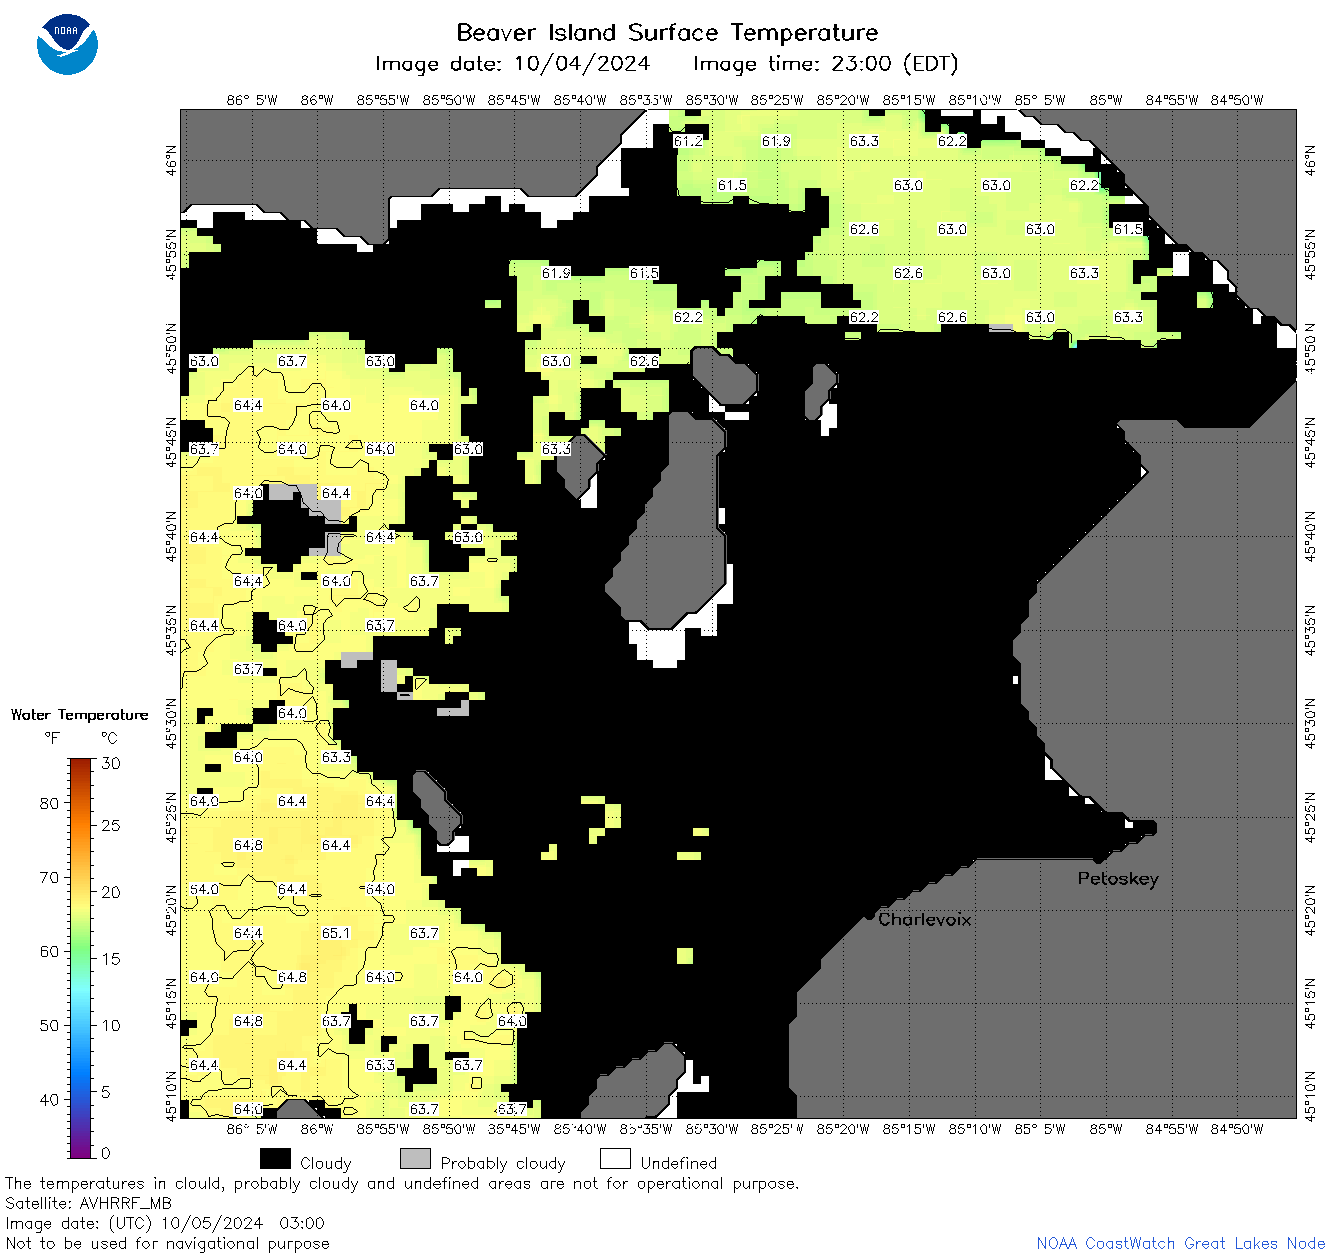
Task: Click the 80 Fahrenheit tick label
Action: point(49,803)
